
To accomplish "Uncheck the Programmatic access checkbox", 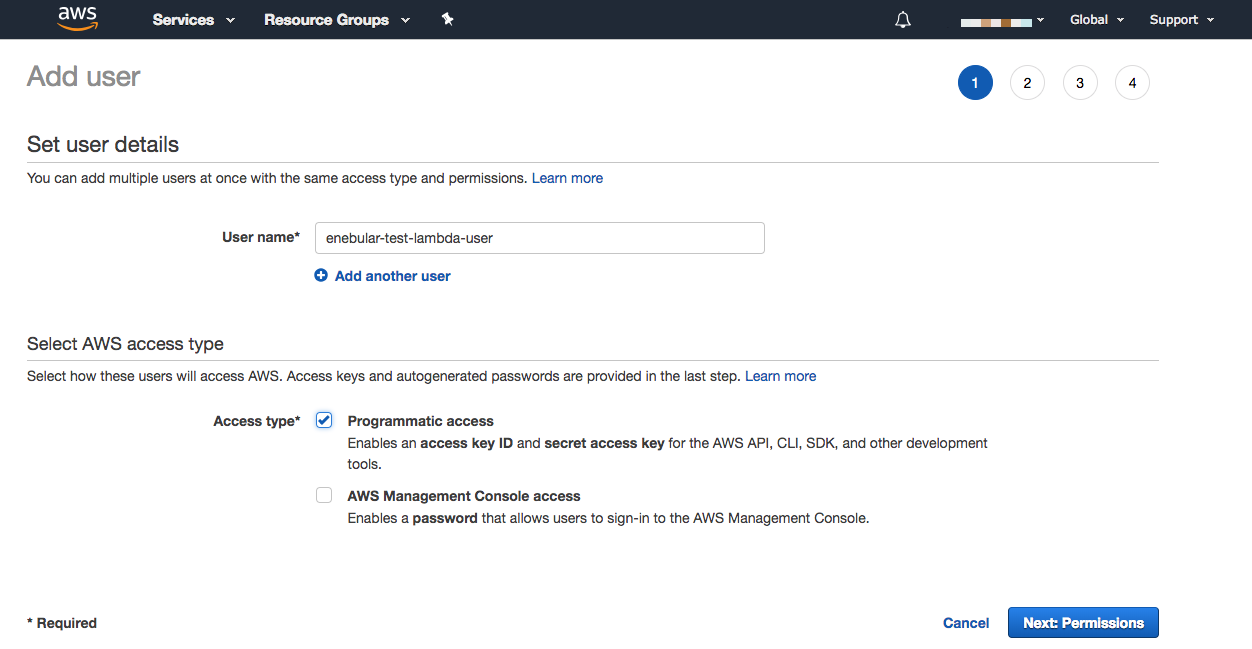I will point(324,420).
